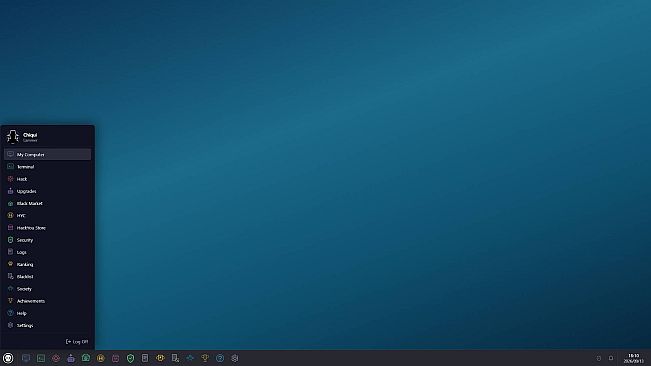The height and width of the screenshot is (366, 651).
Task: Open Achievements from the start menu
Action: 47,301
